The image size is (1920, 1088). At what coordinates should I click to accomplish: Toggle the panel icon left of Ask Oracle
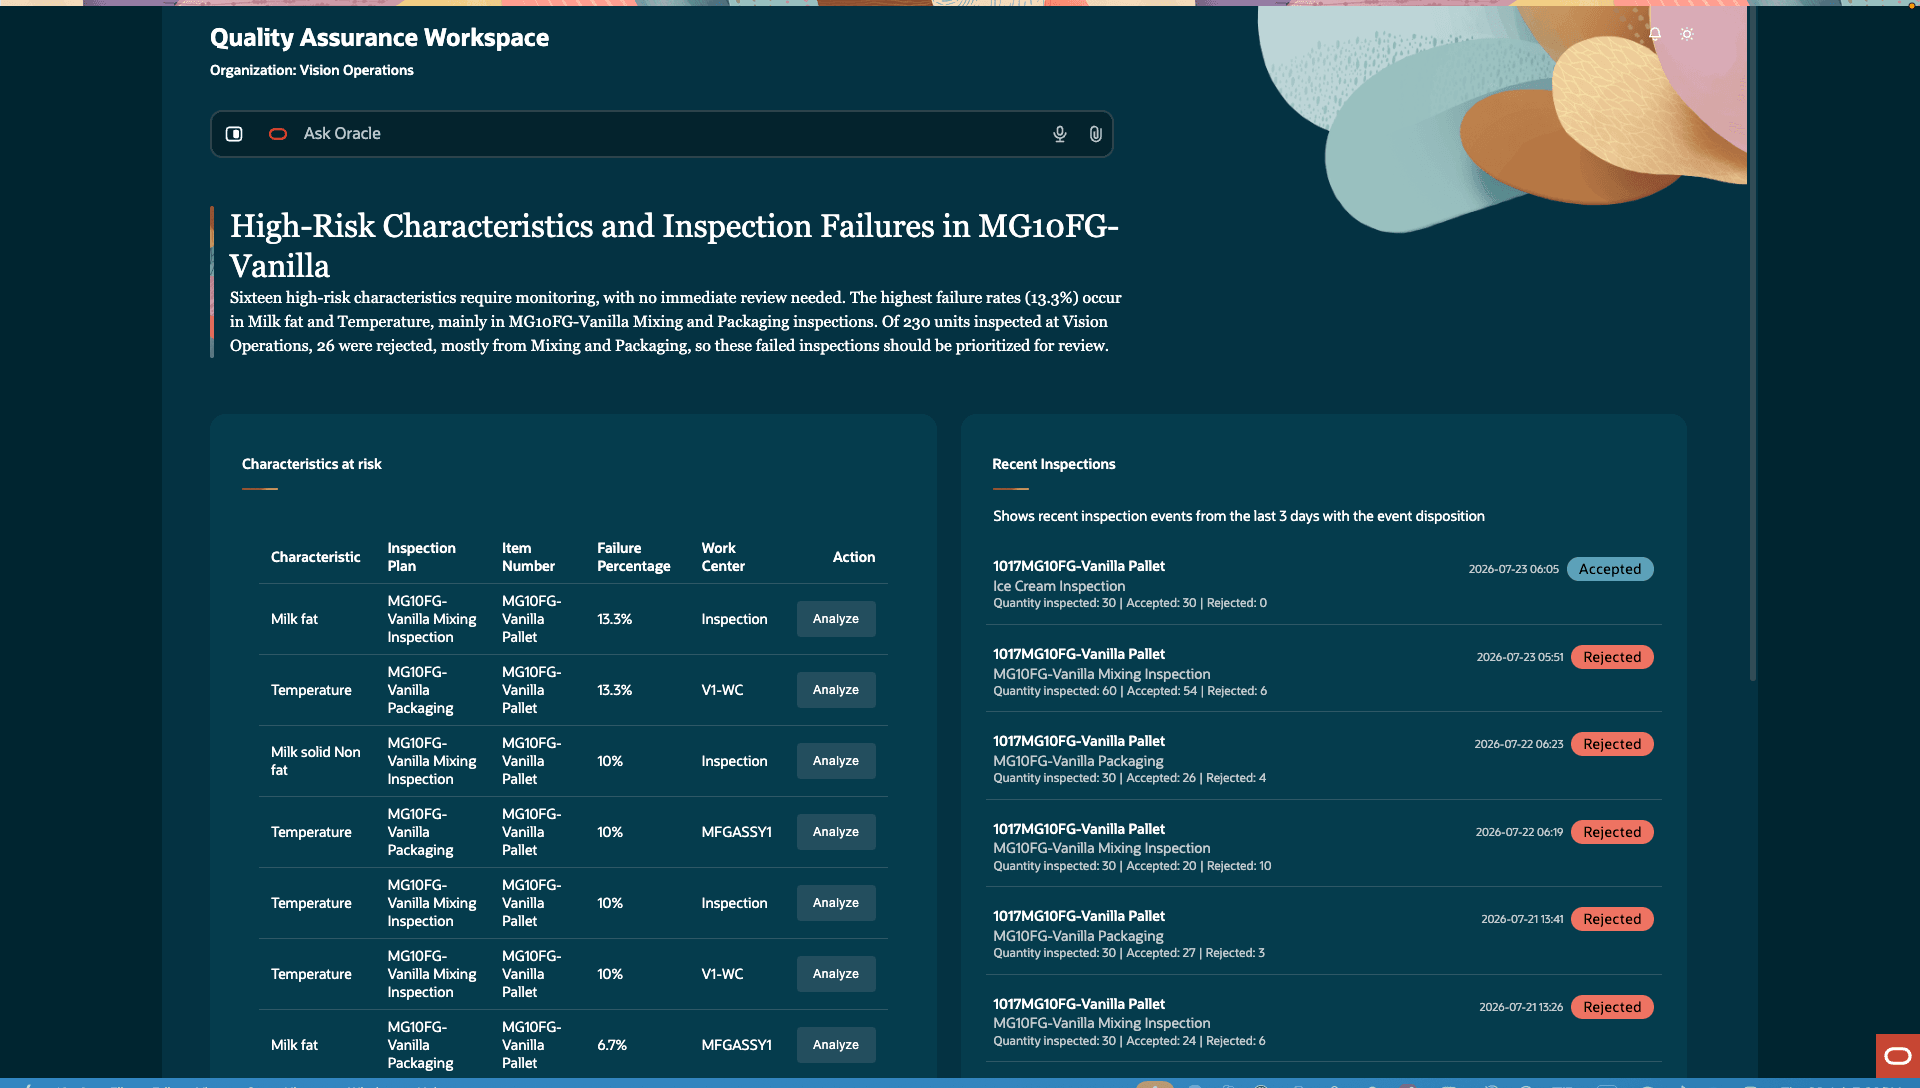tap(234, 134)
